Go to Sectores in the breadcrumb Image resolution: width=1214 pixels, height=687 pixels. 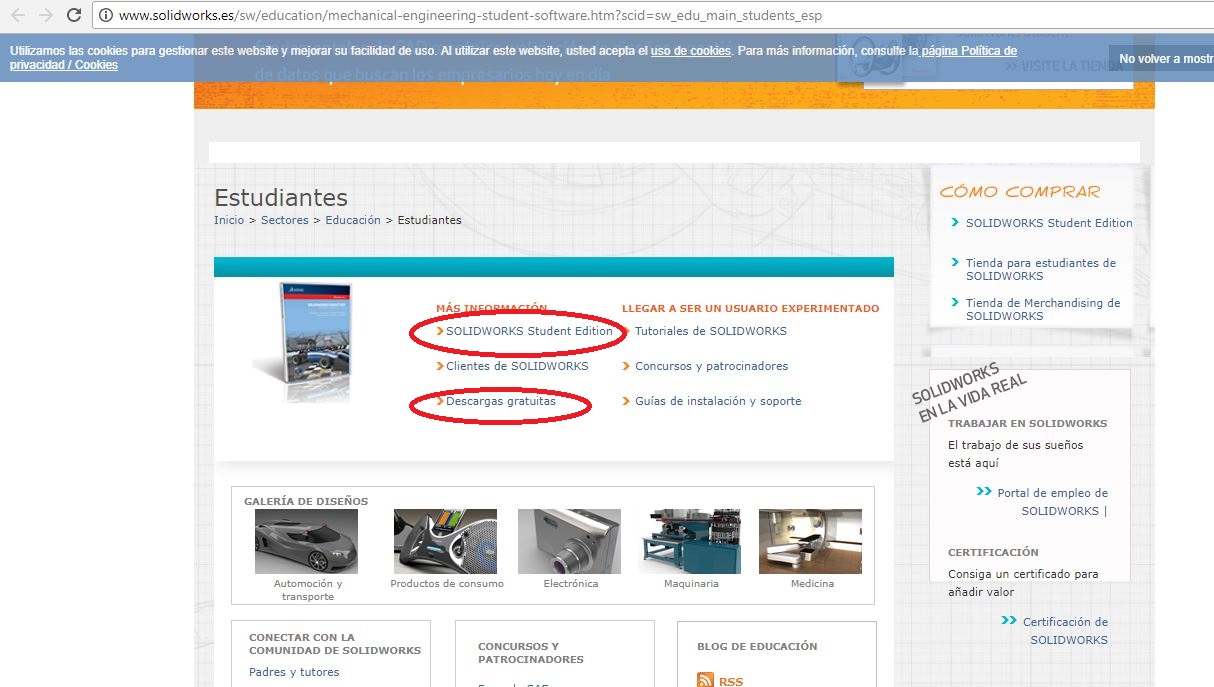(285, 220)
